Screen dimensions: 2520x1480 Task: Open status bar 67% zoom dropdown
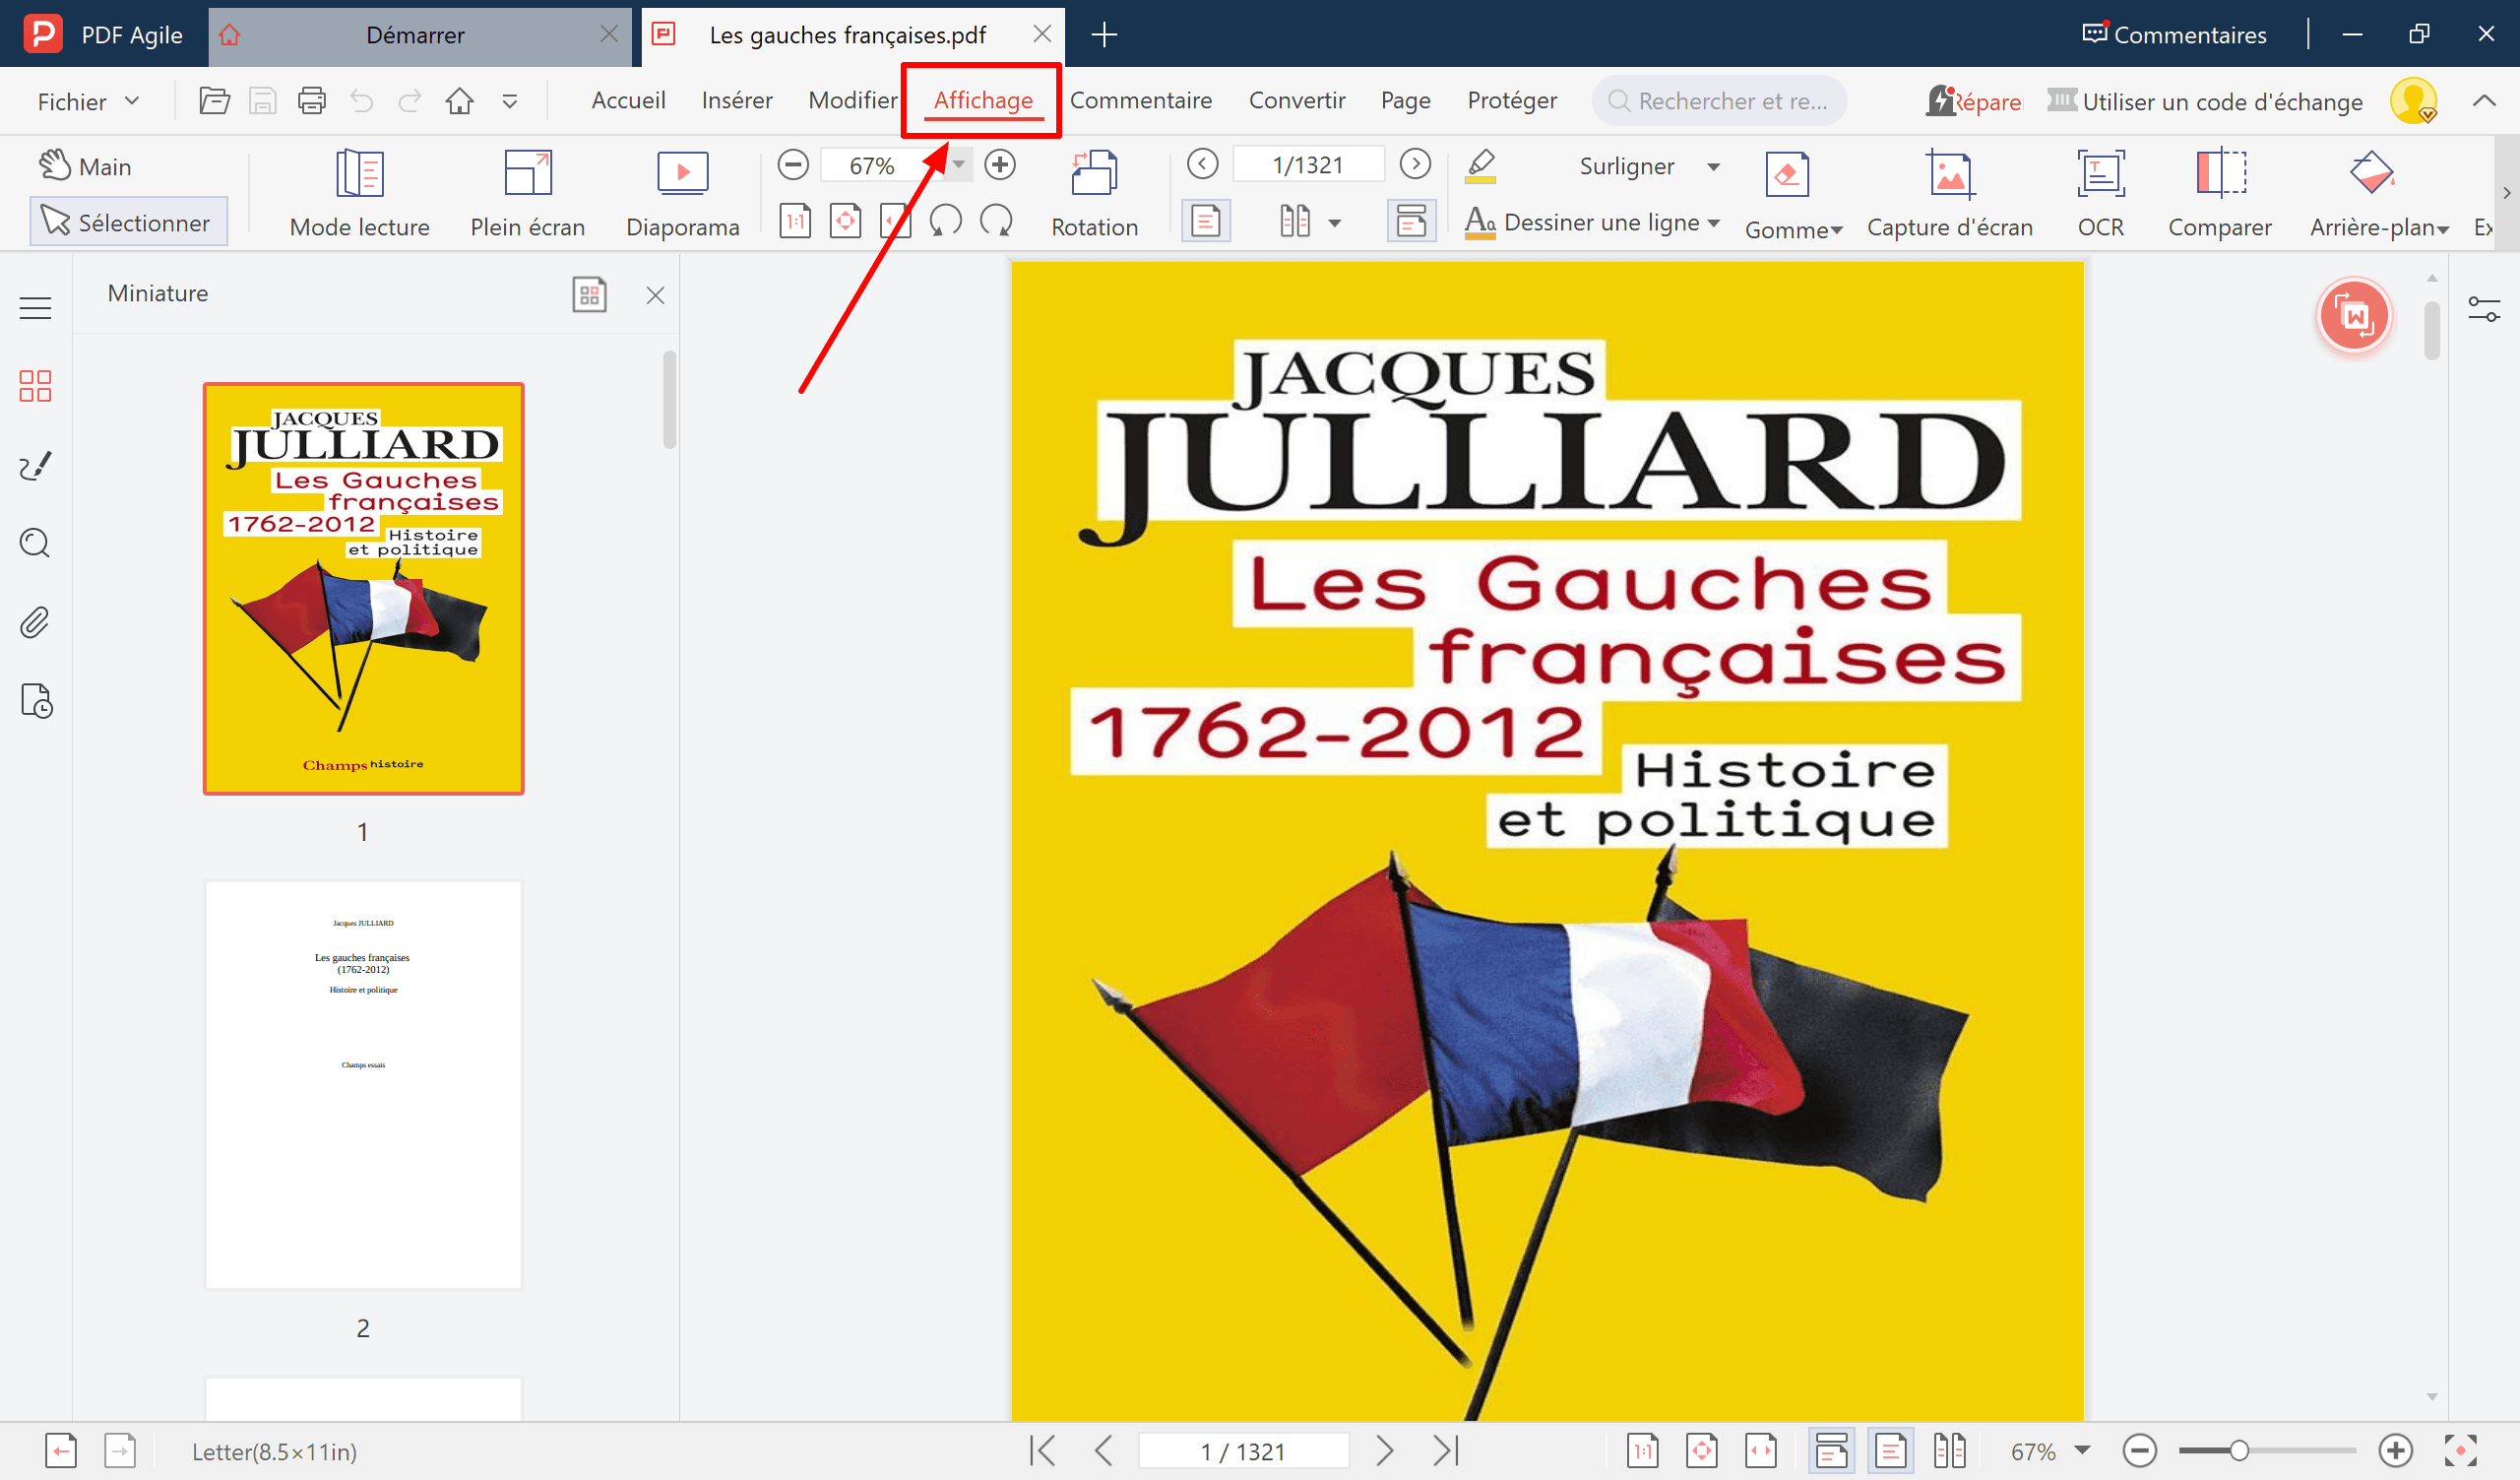[x=2083, y=1450]
